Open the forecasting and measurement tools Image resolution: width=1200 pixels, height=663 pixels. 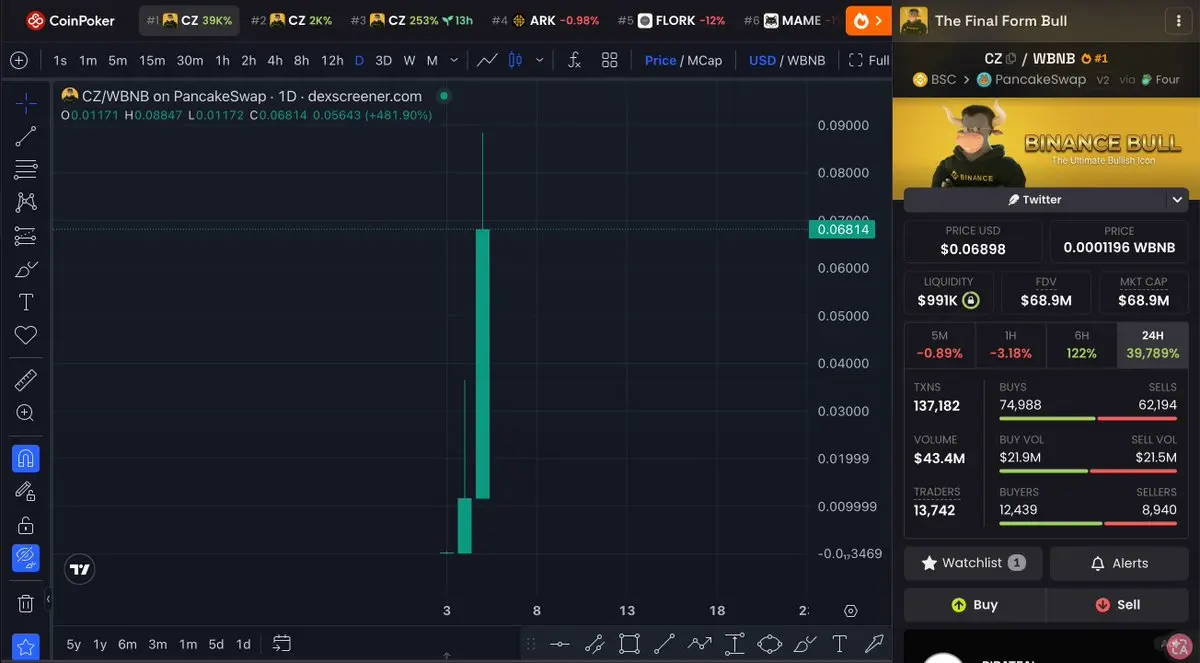26,236
